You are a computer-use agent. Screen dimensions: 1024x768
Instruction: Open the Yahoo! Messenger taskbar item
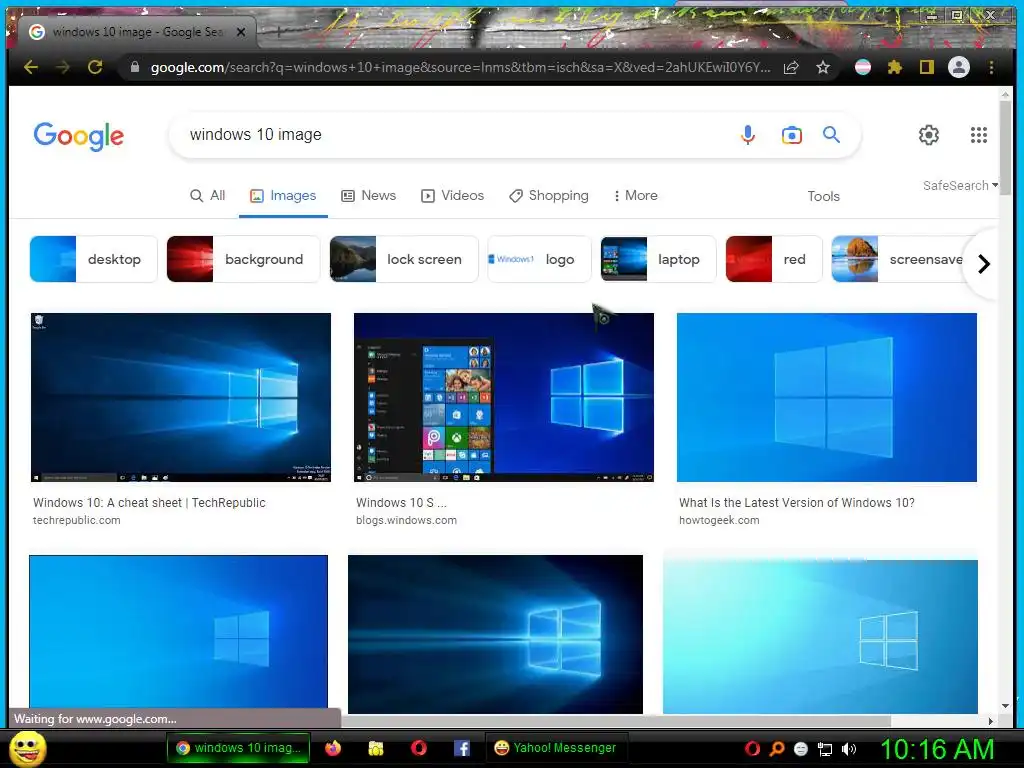click(556, 748)
